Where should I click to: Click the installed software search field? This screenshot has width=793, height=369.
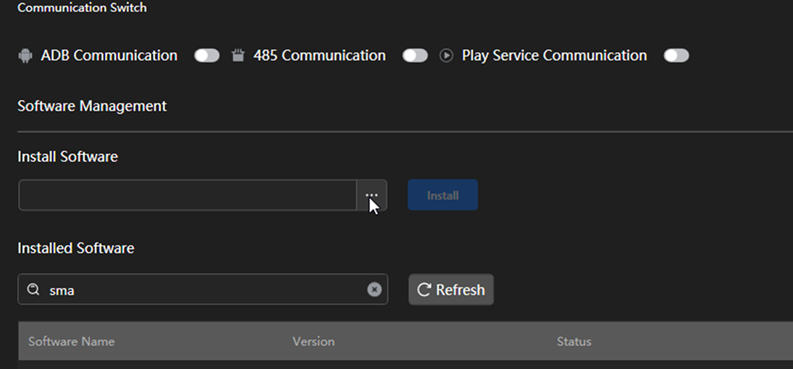click(x=203, y=290)
